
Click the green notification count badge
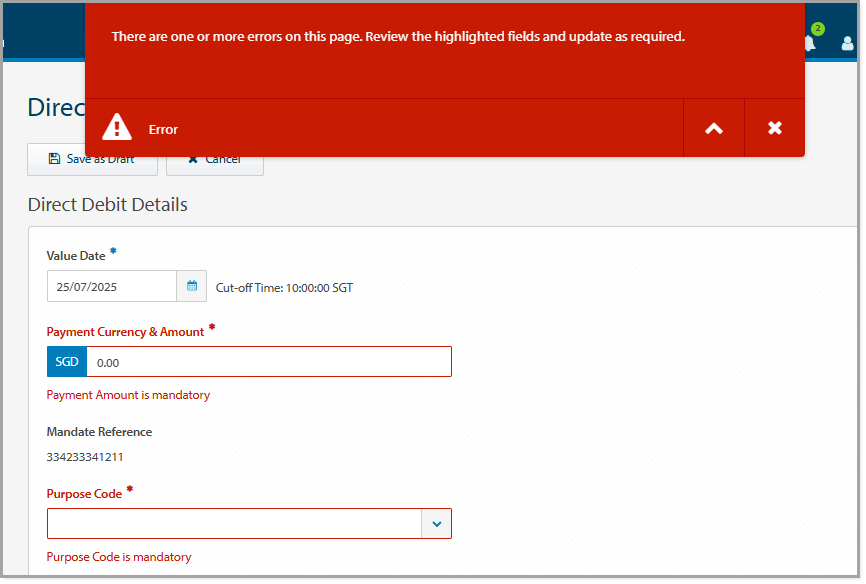pyautogui.click(x=817, y=29)
